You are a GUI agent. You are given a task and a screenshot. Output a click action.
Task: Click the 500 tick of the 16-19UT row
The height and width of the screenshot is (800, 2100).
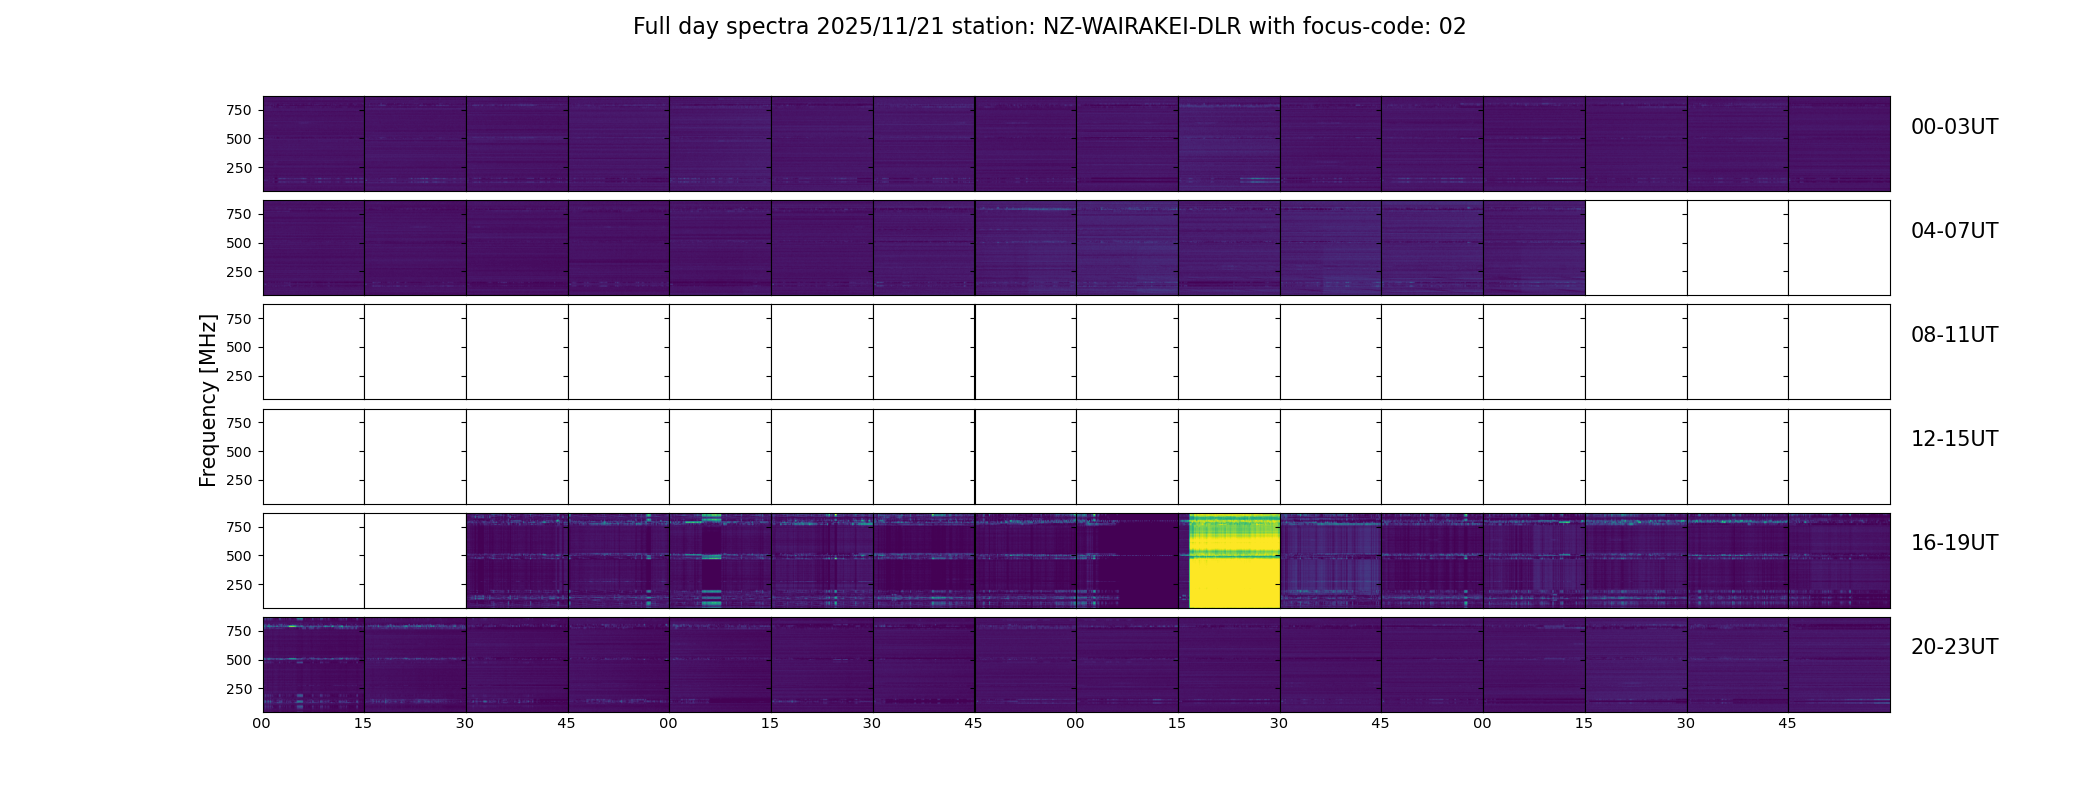(239, 556)
